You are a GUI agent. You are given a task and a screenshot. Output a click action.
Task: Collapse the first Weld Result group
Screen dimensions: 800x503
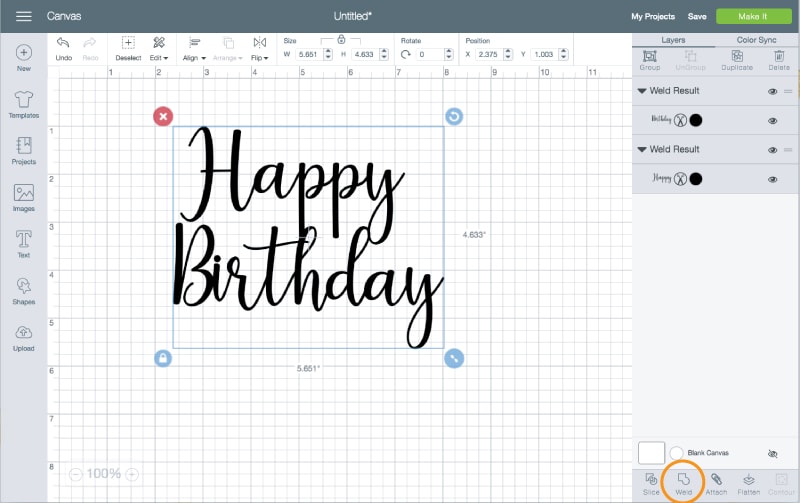tap(641, 91)
